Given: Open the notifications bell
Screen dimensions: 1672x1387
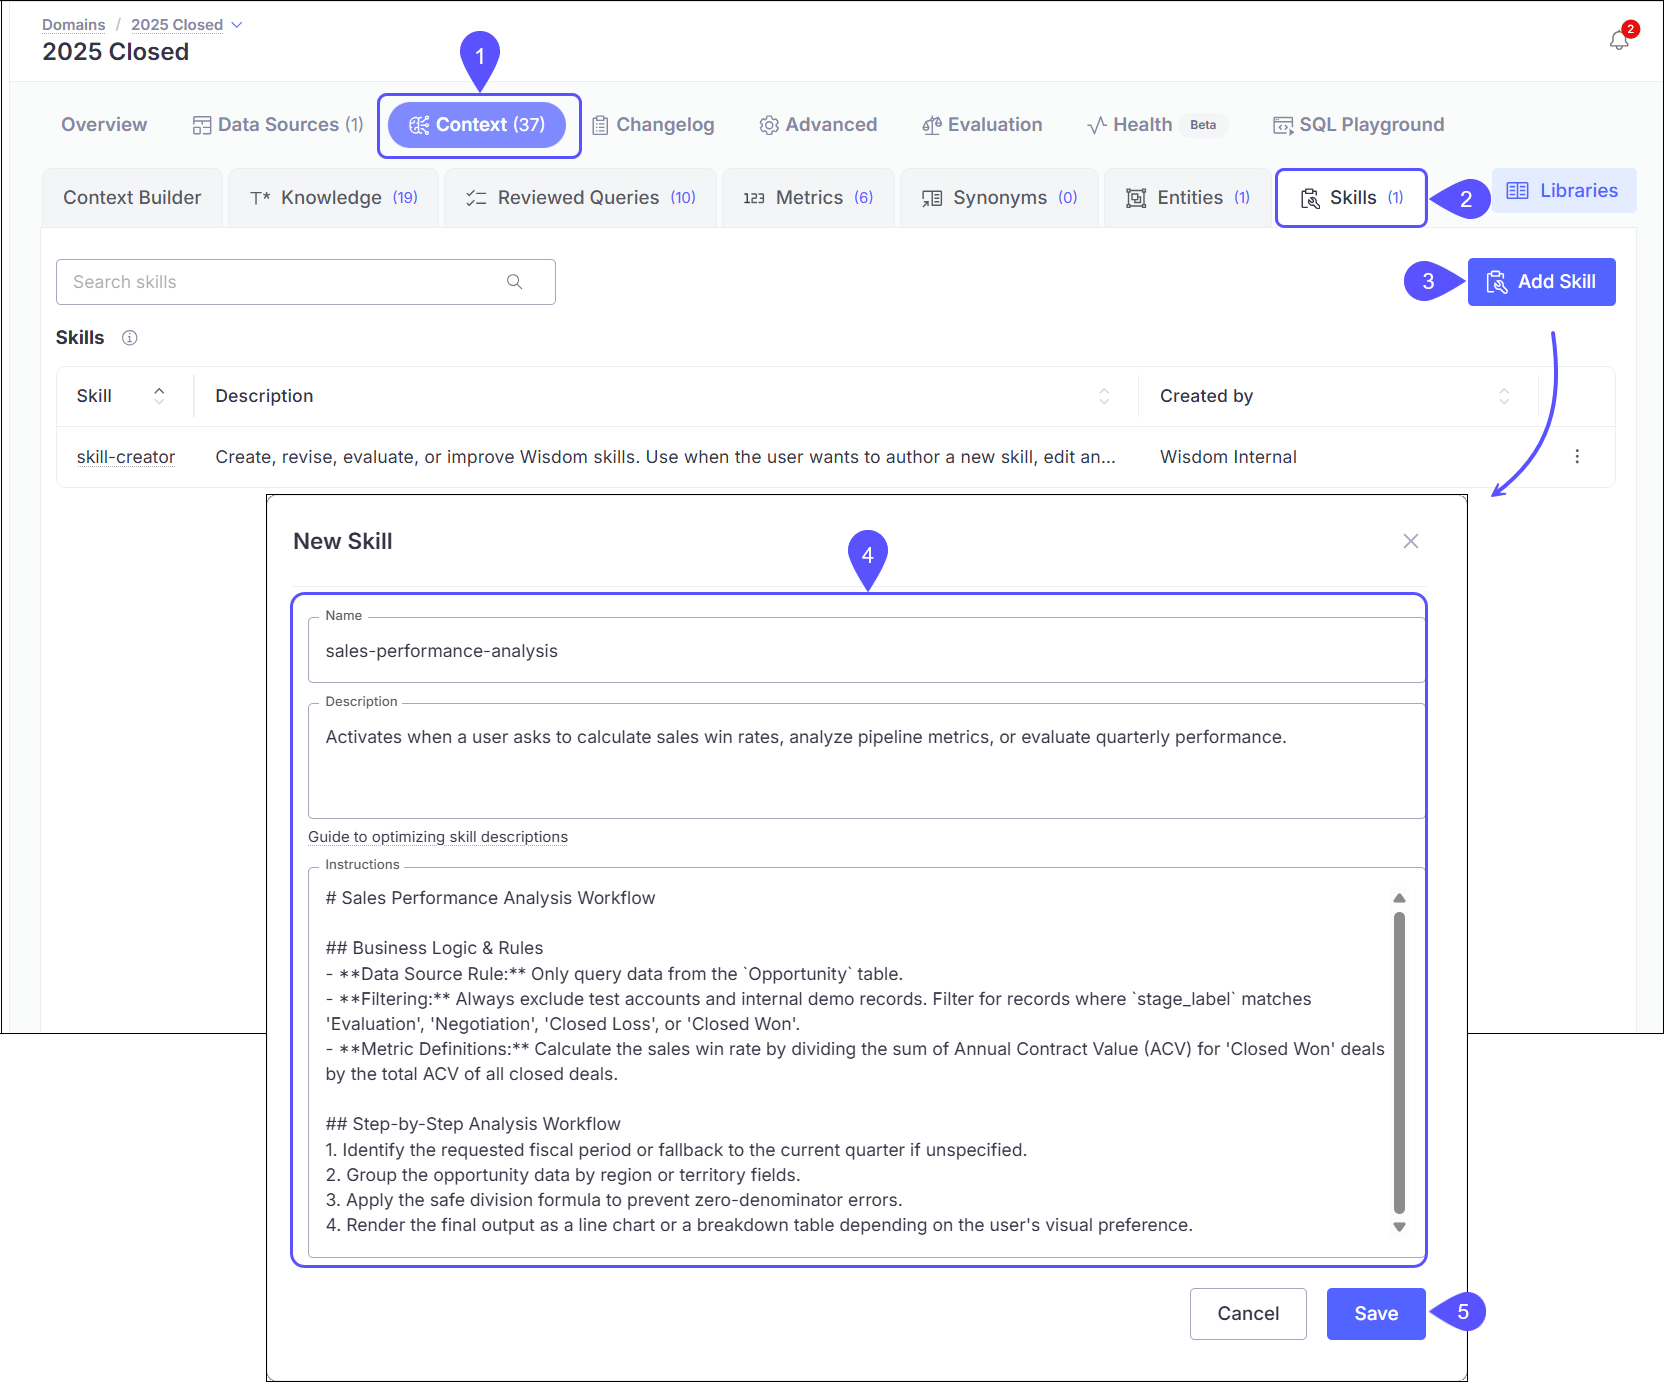Looking at the screenshot, I should coord(1619,40).
